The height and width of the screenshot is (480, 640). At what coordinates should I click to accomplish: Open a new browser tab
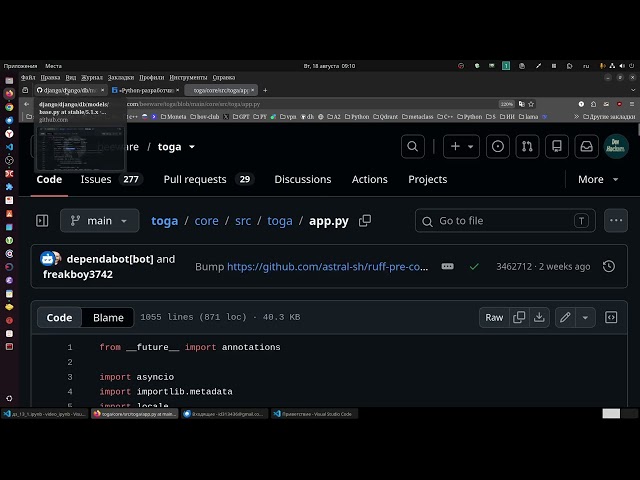point(265,90)
